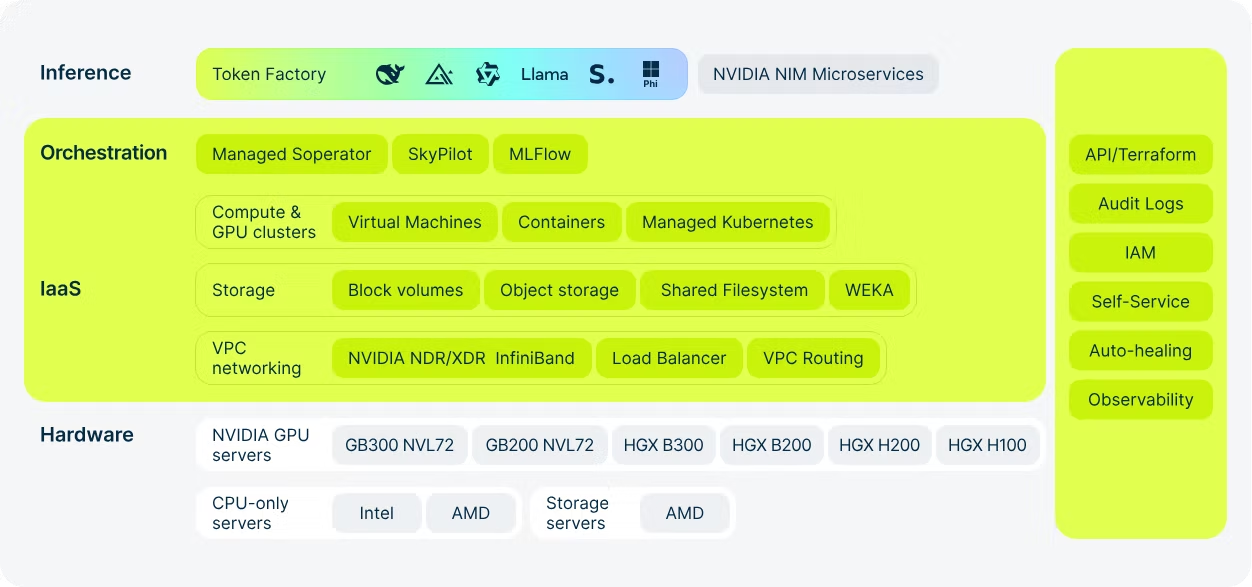Click the Virtual Machines chip
1252x587 pixels.
415,222
